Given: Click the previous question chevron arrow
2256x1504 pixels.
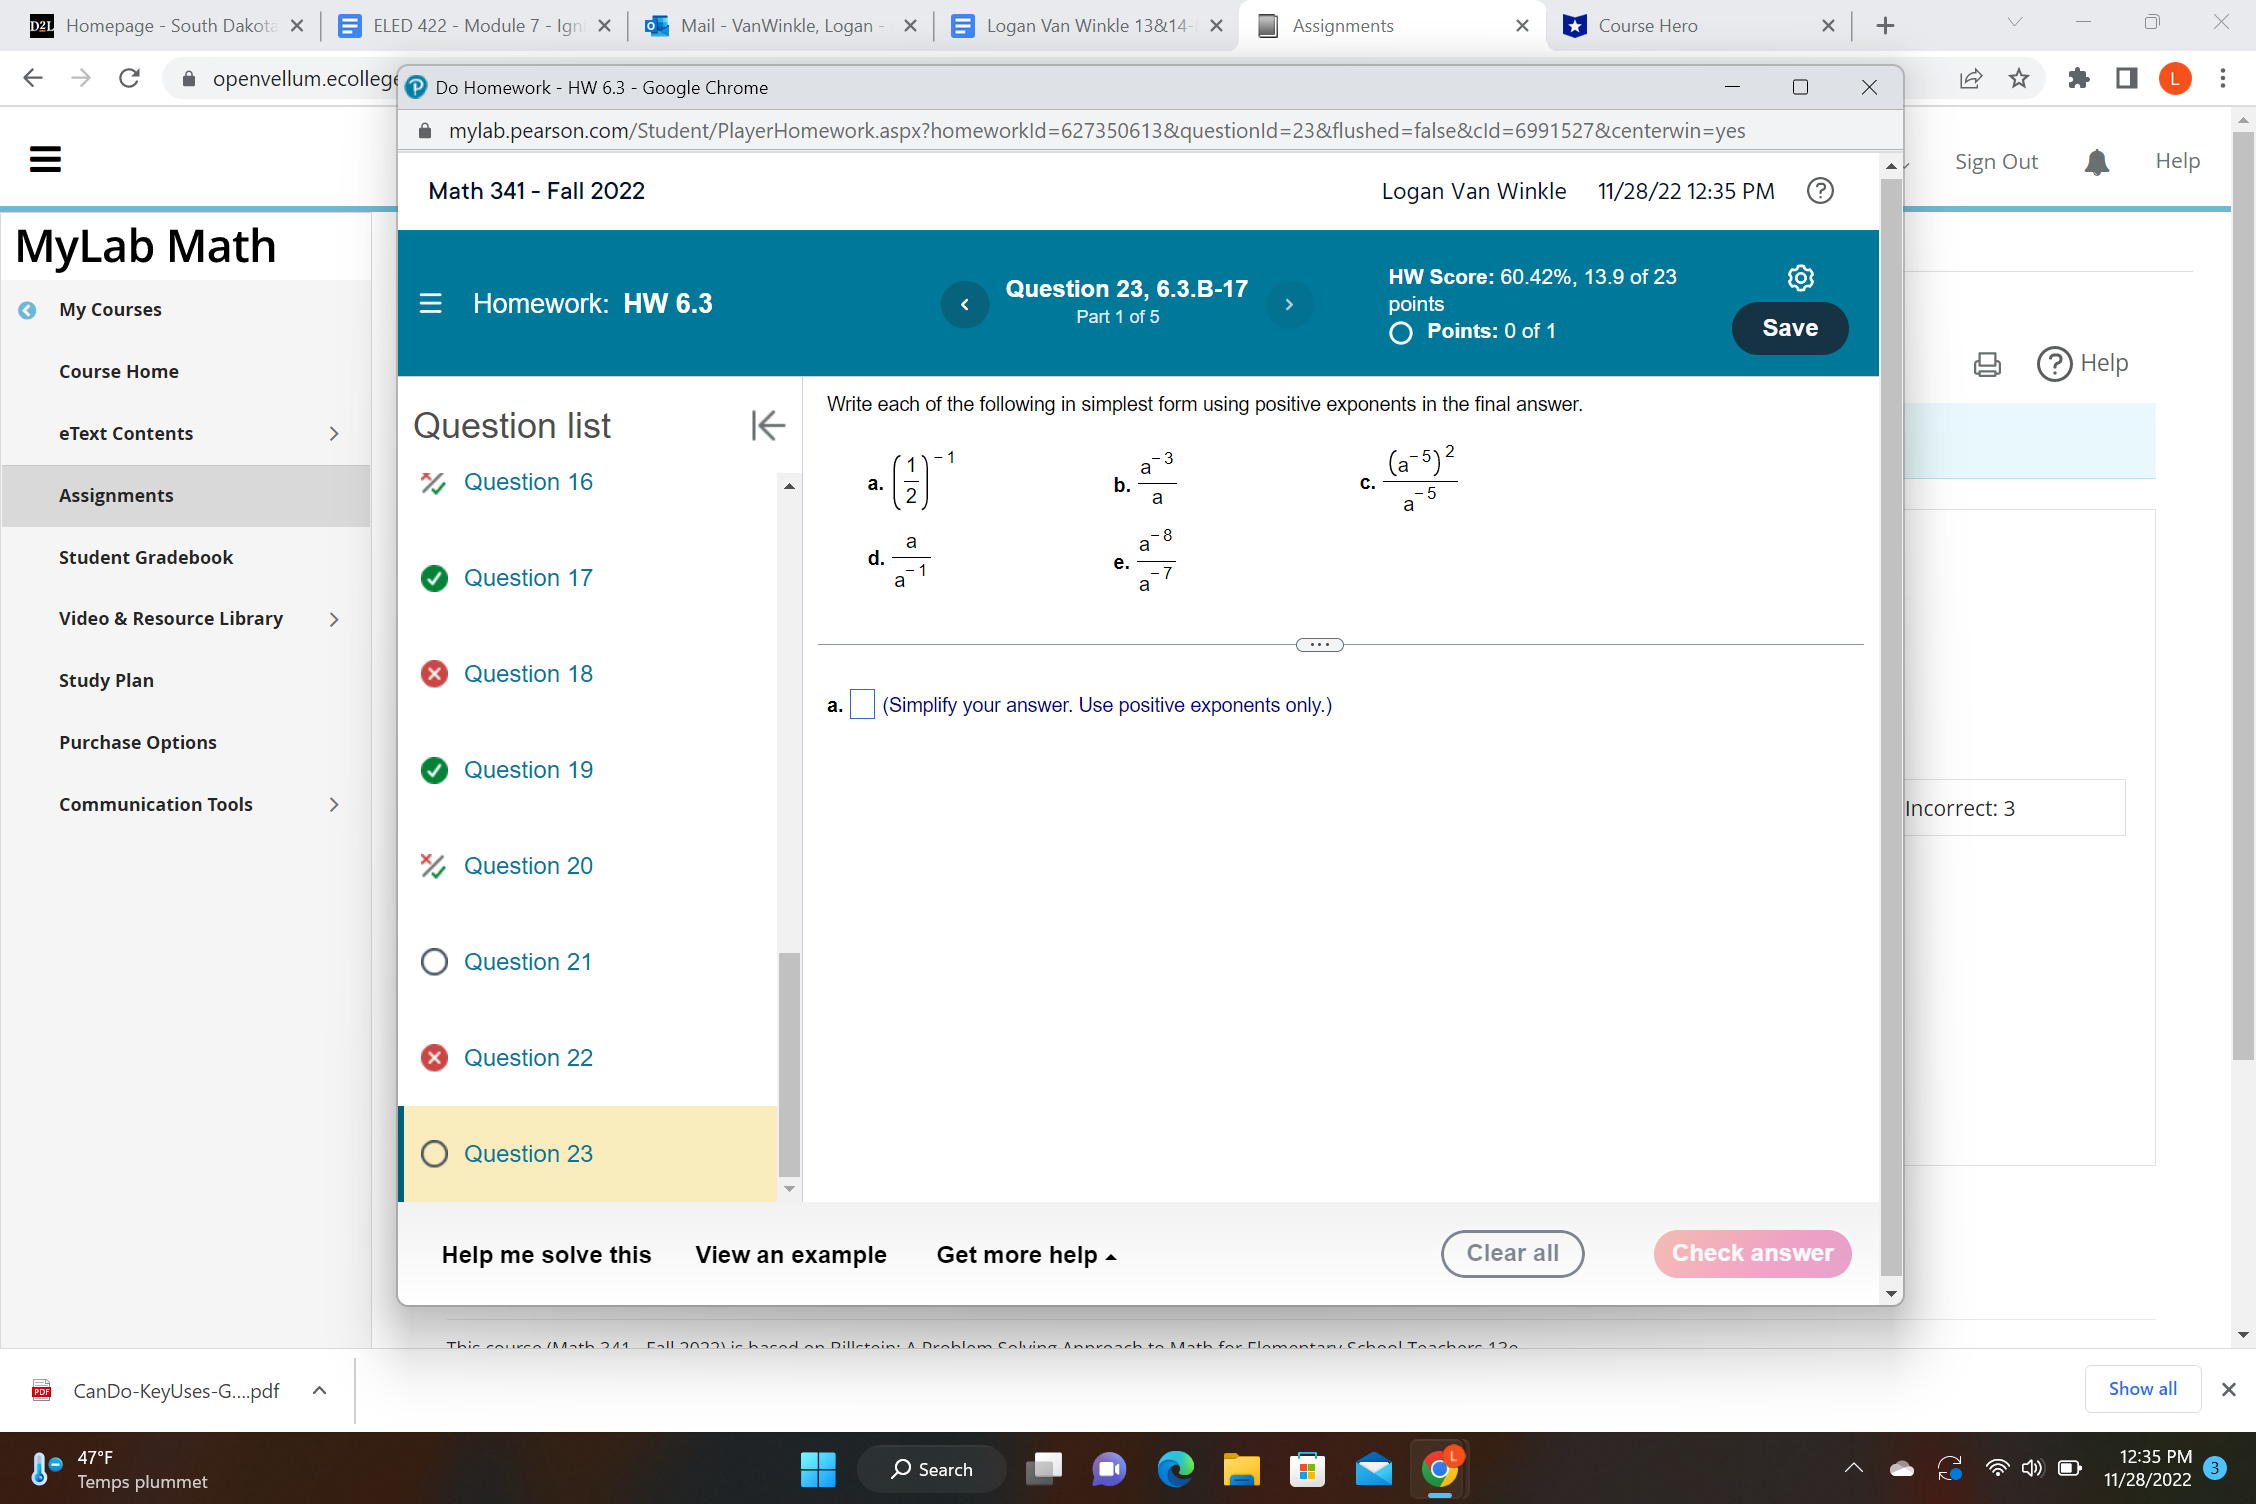Looking at the screenshot, I should (964, 304).
